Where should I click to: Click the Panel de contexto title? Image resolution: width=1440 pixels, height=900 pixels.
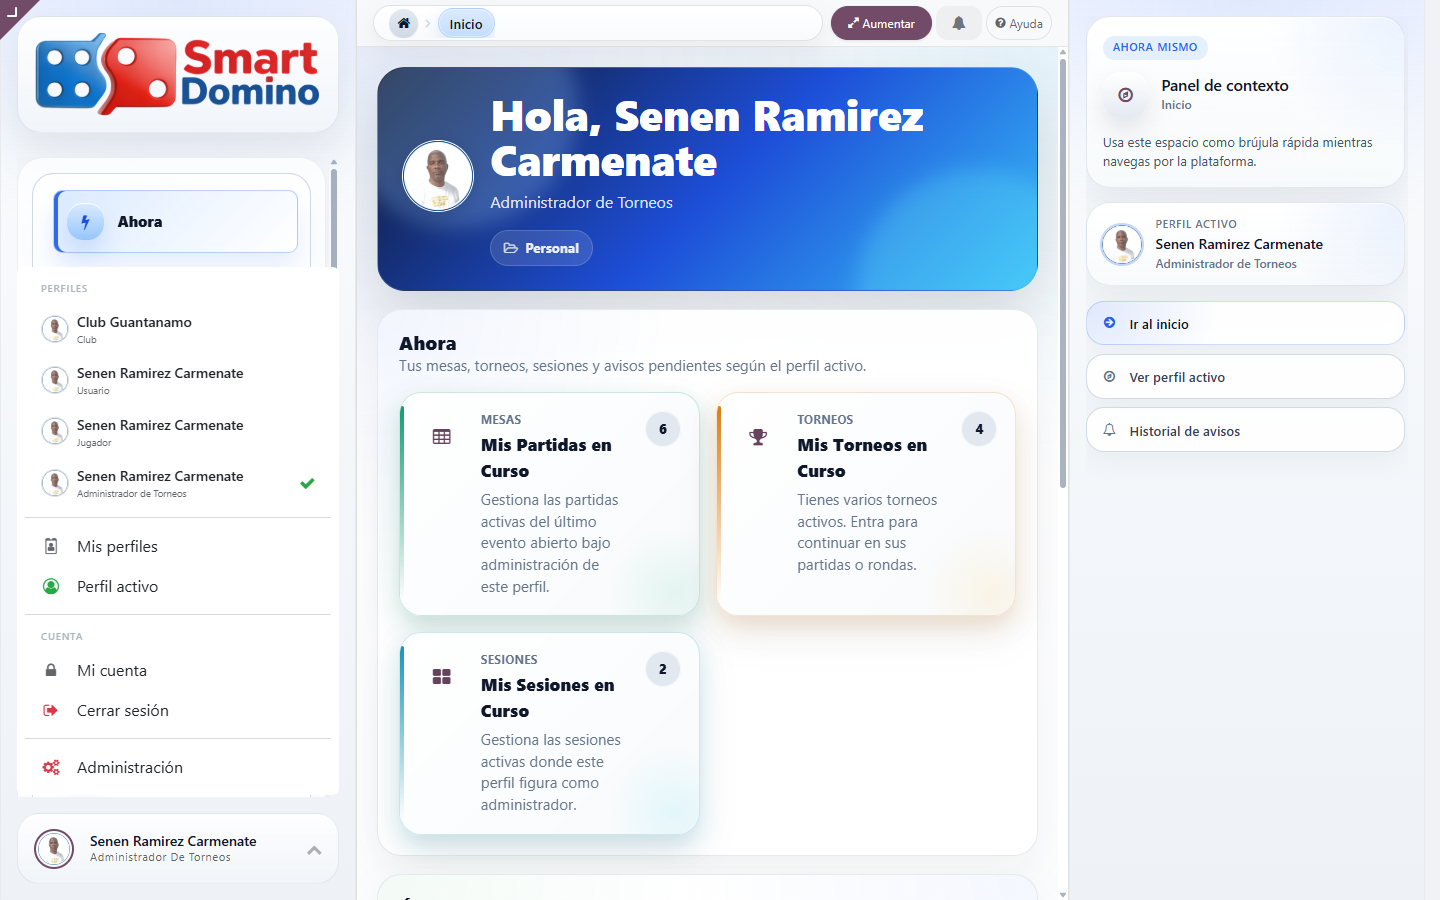click(1225, 86)
